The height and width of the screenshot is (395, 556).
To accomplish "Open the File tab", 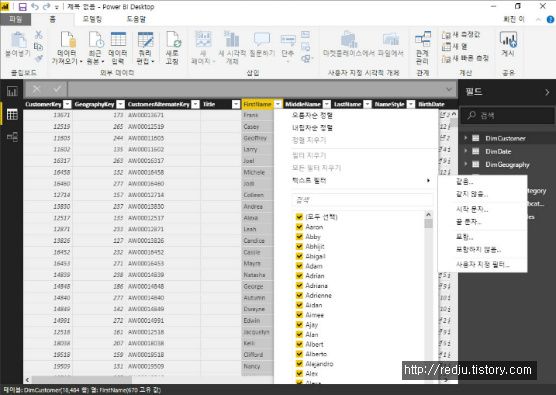I will point(15,19).
